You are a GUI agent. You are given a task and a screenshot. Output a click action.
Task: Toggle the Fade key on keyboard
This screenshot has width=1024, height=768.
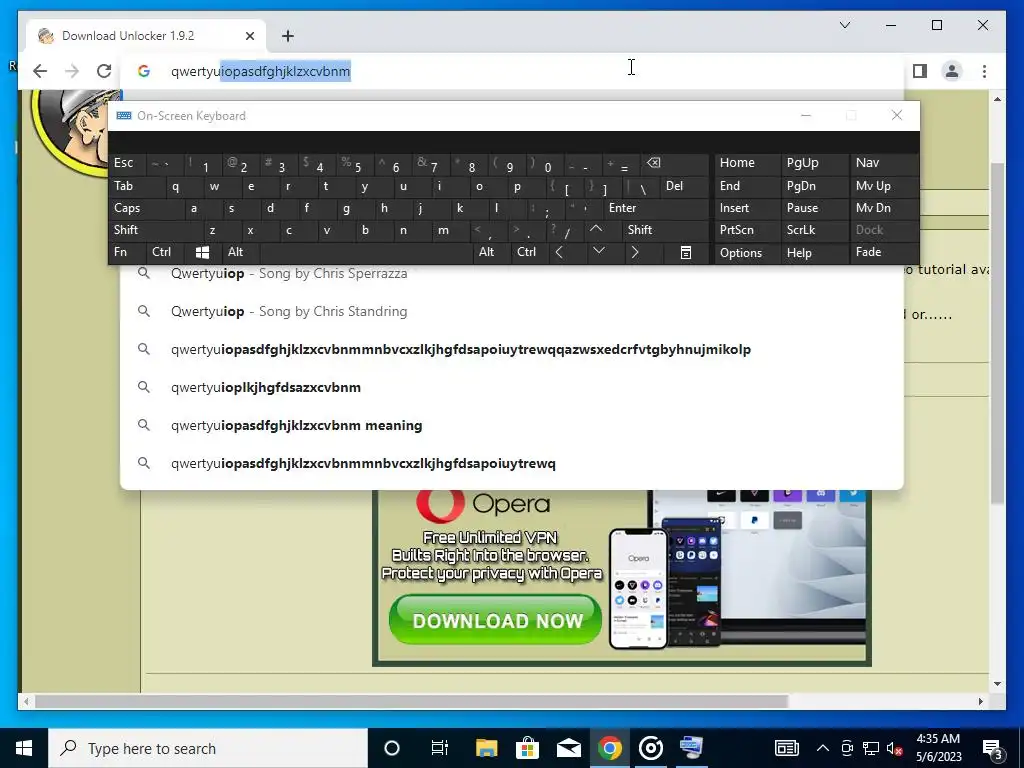[884, 253]
